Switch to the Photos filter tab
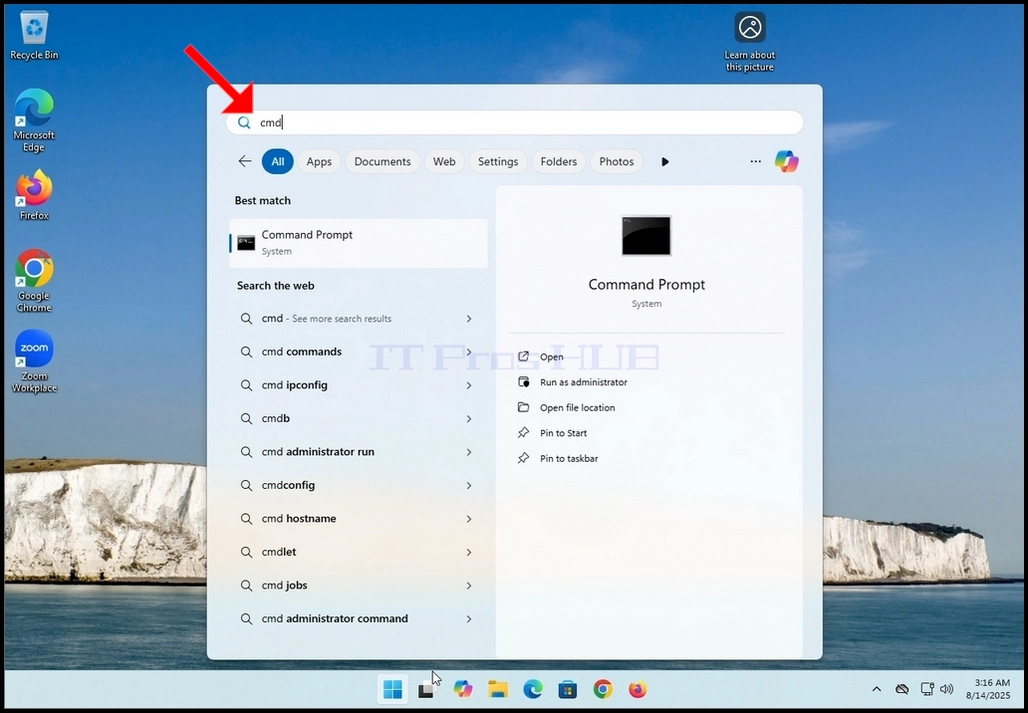 616,161
